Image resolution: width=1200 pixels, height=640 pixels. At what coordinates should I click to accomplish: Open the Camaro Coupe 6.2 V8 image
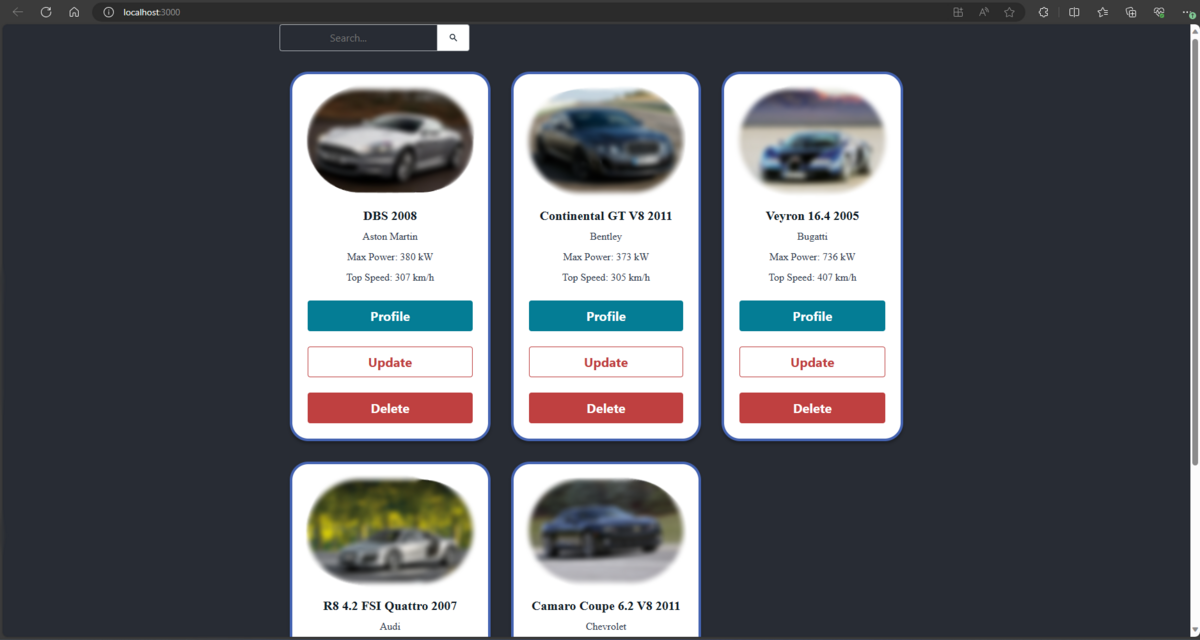[x=606, y=530]
